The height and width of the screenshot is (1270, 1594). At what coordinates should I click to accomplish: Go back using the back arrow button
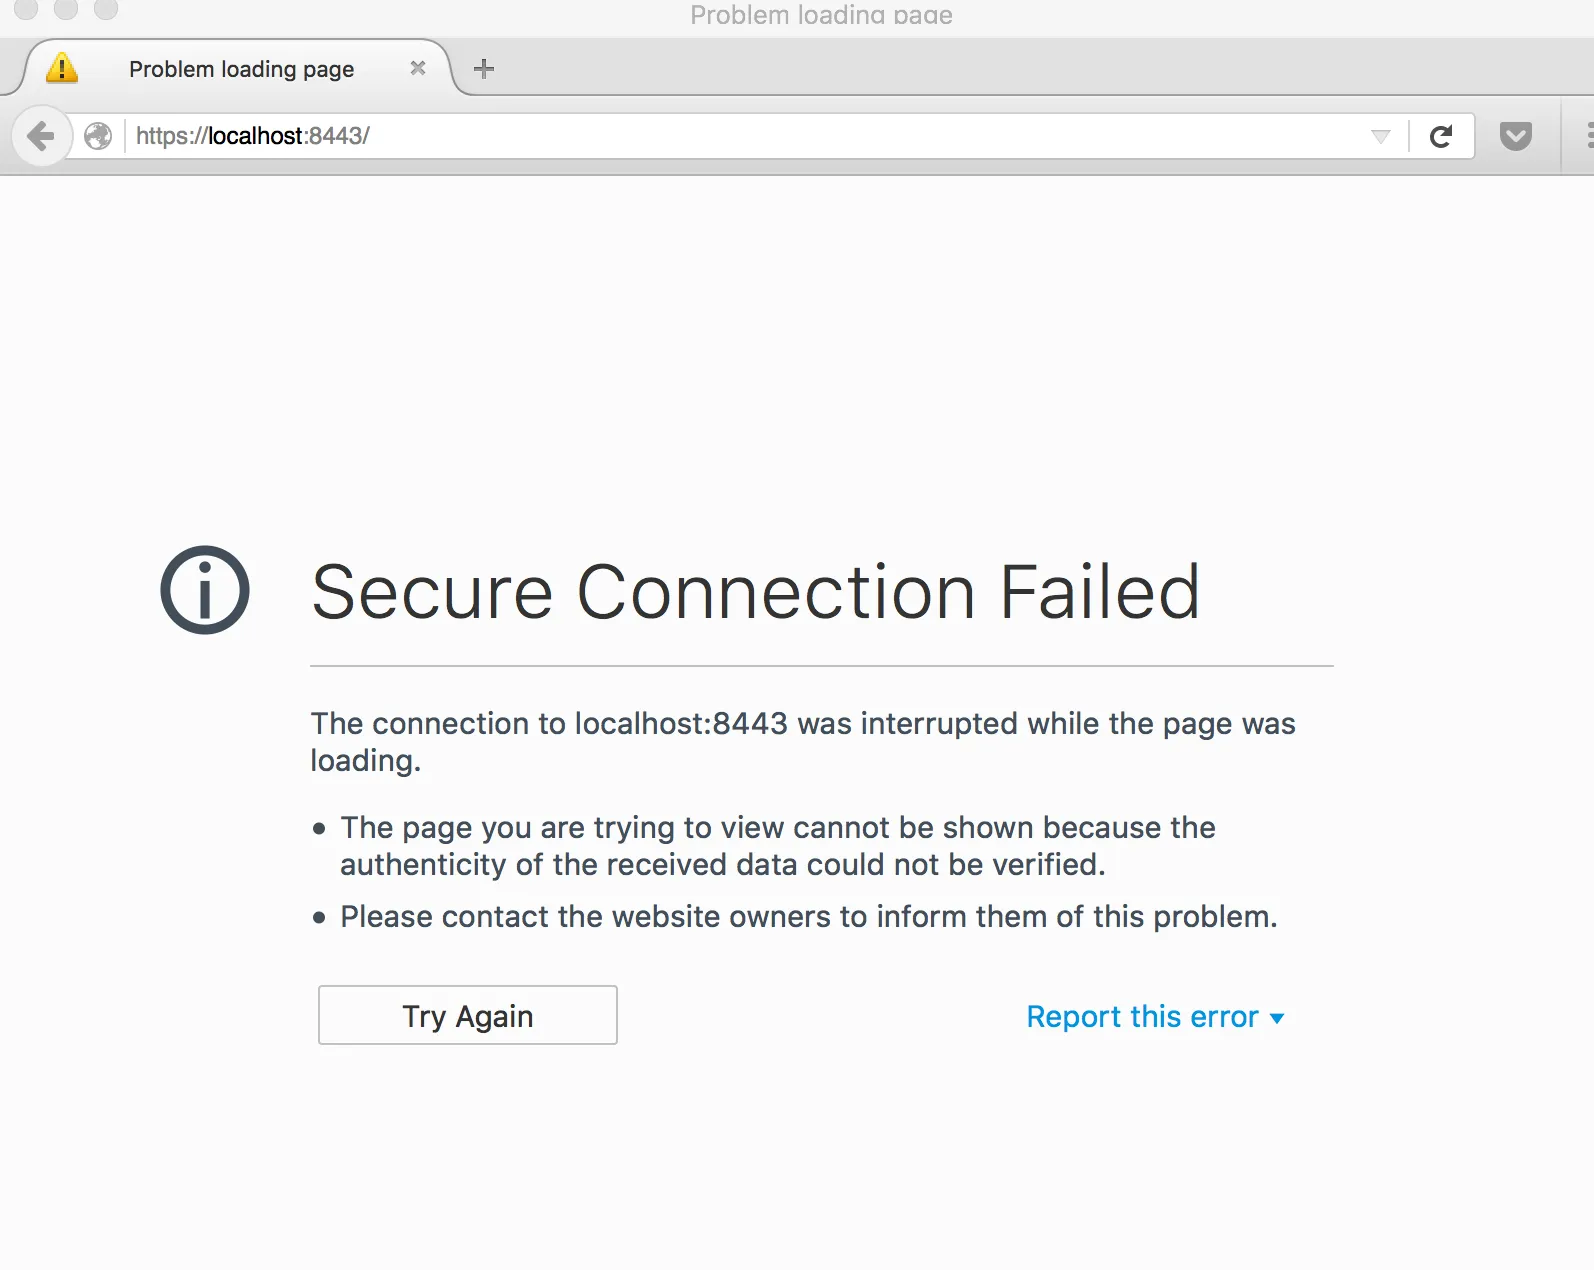(41, 135)
